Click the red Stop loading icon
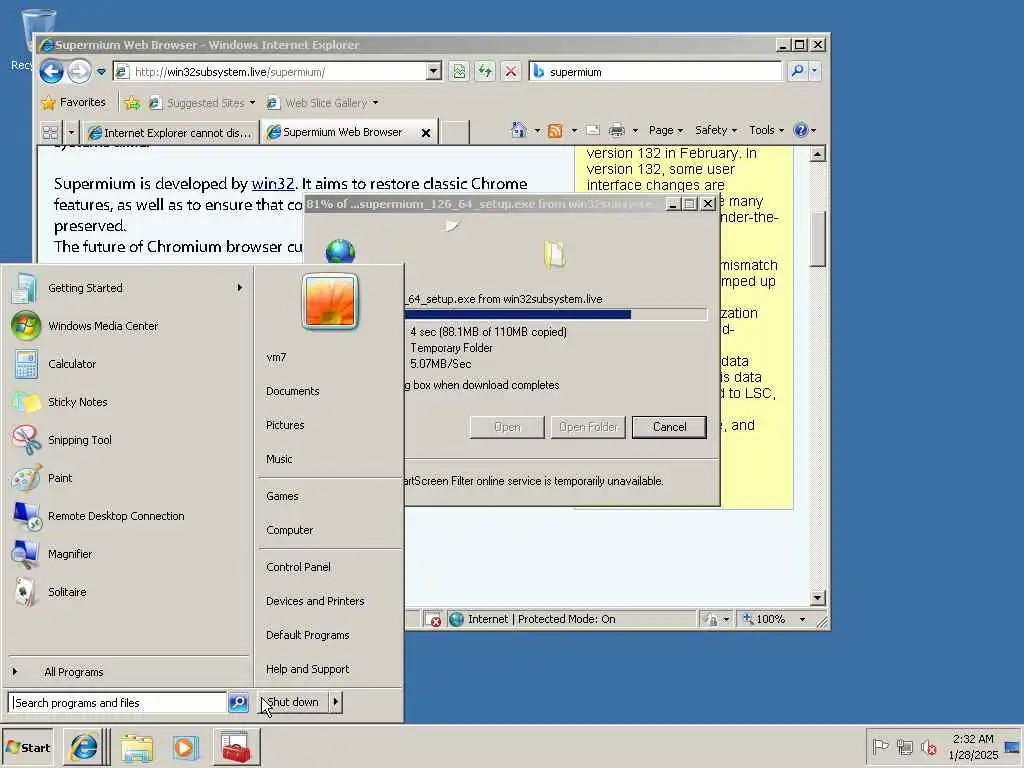 [511, 71]
